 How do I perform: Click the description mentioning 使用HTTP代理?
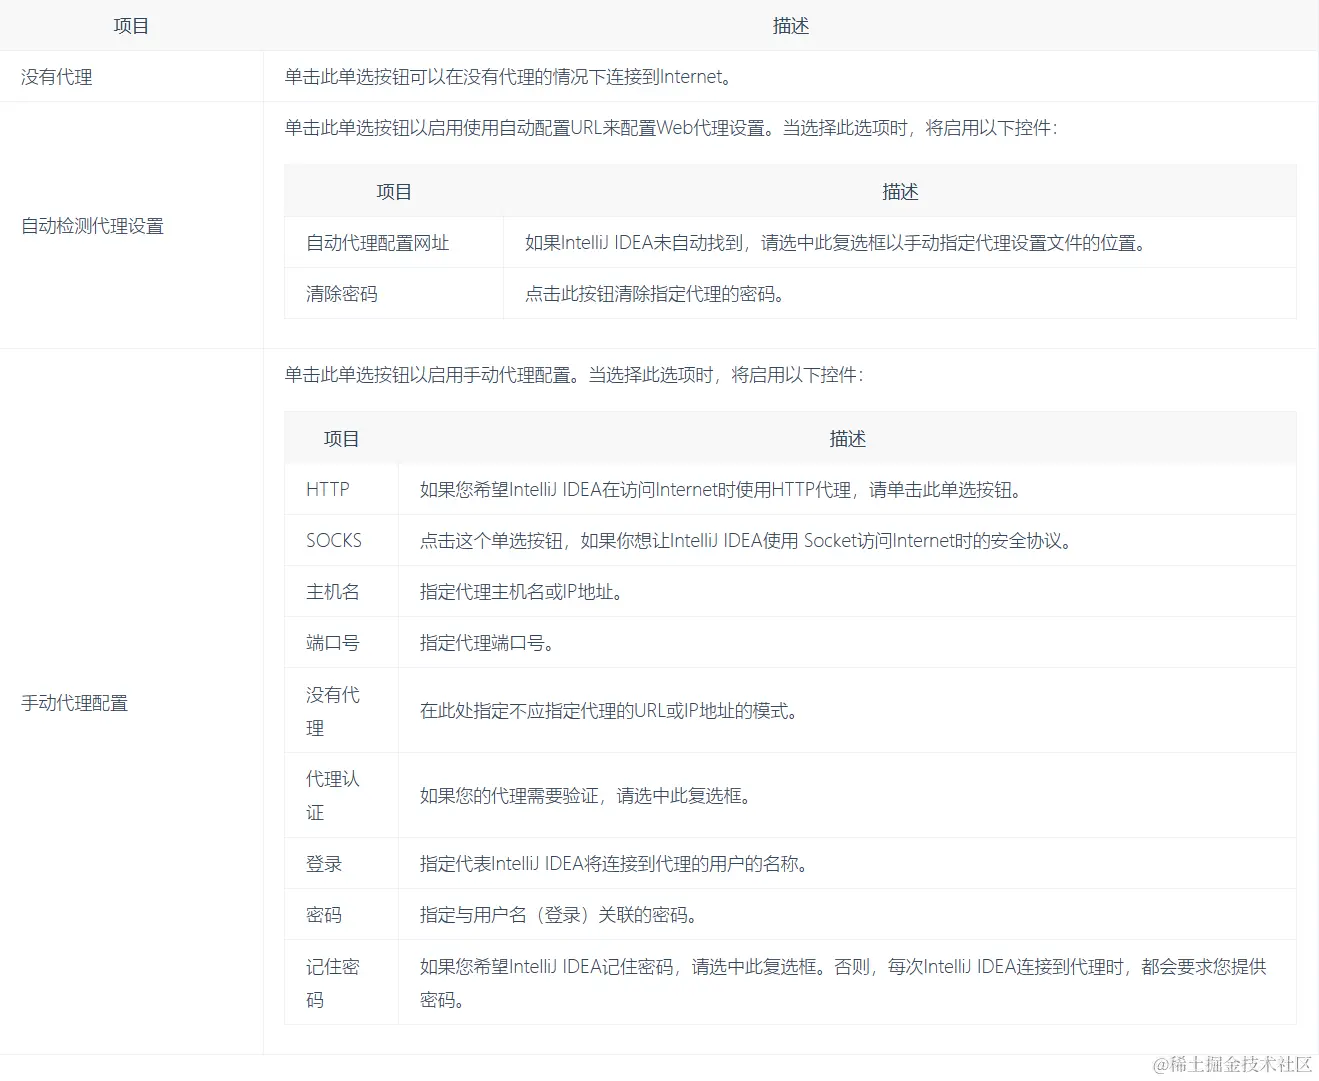[x=721, y=490]
